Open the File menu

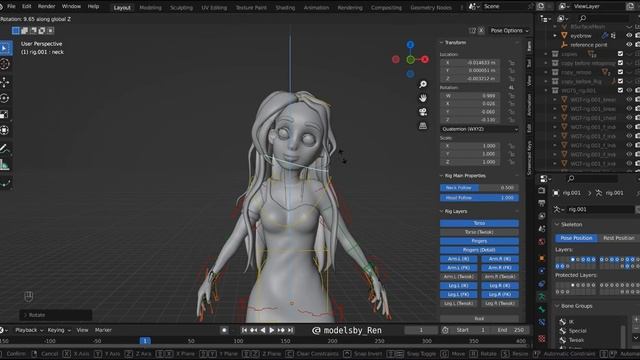[11, 7]
